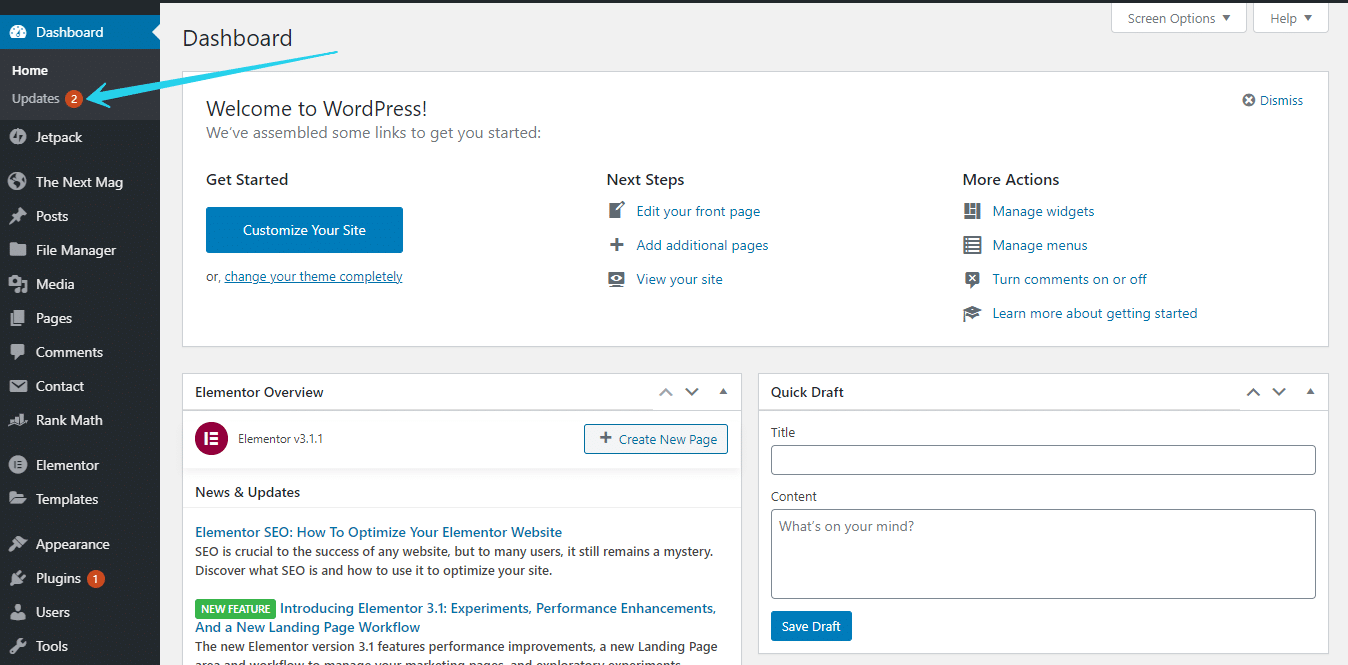The width and height of the screenshot is (1348, 665).
Task: Collapse the Elementor Overview widget
Action: click(x=723, y=391)
